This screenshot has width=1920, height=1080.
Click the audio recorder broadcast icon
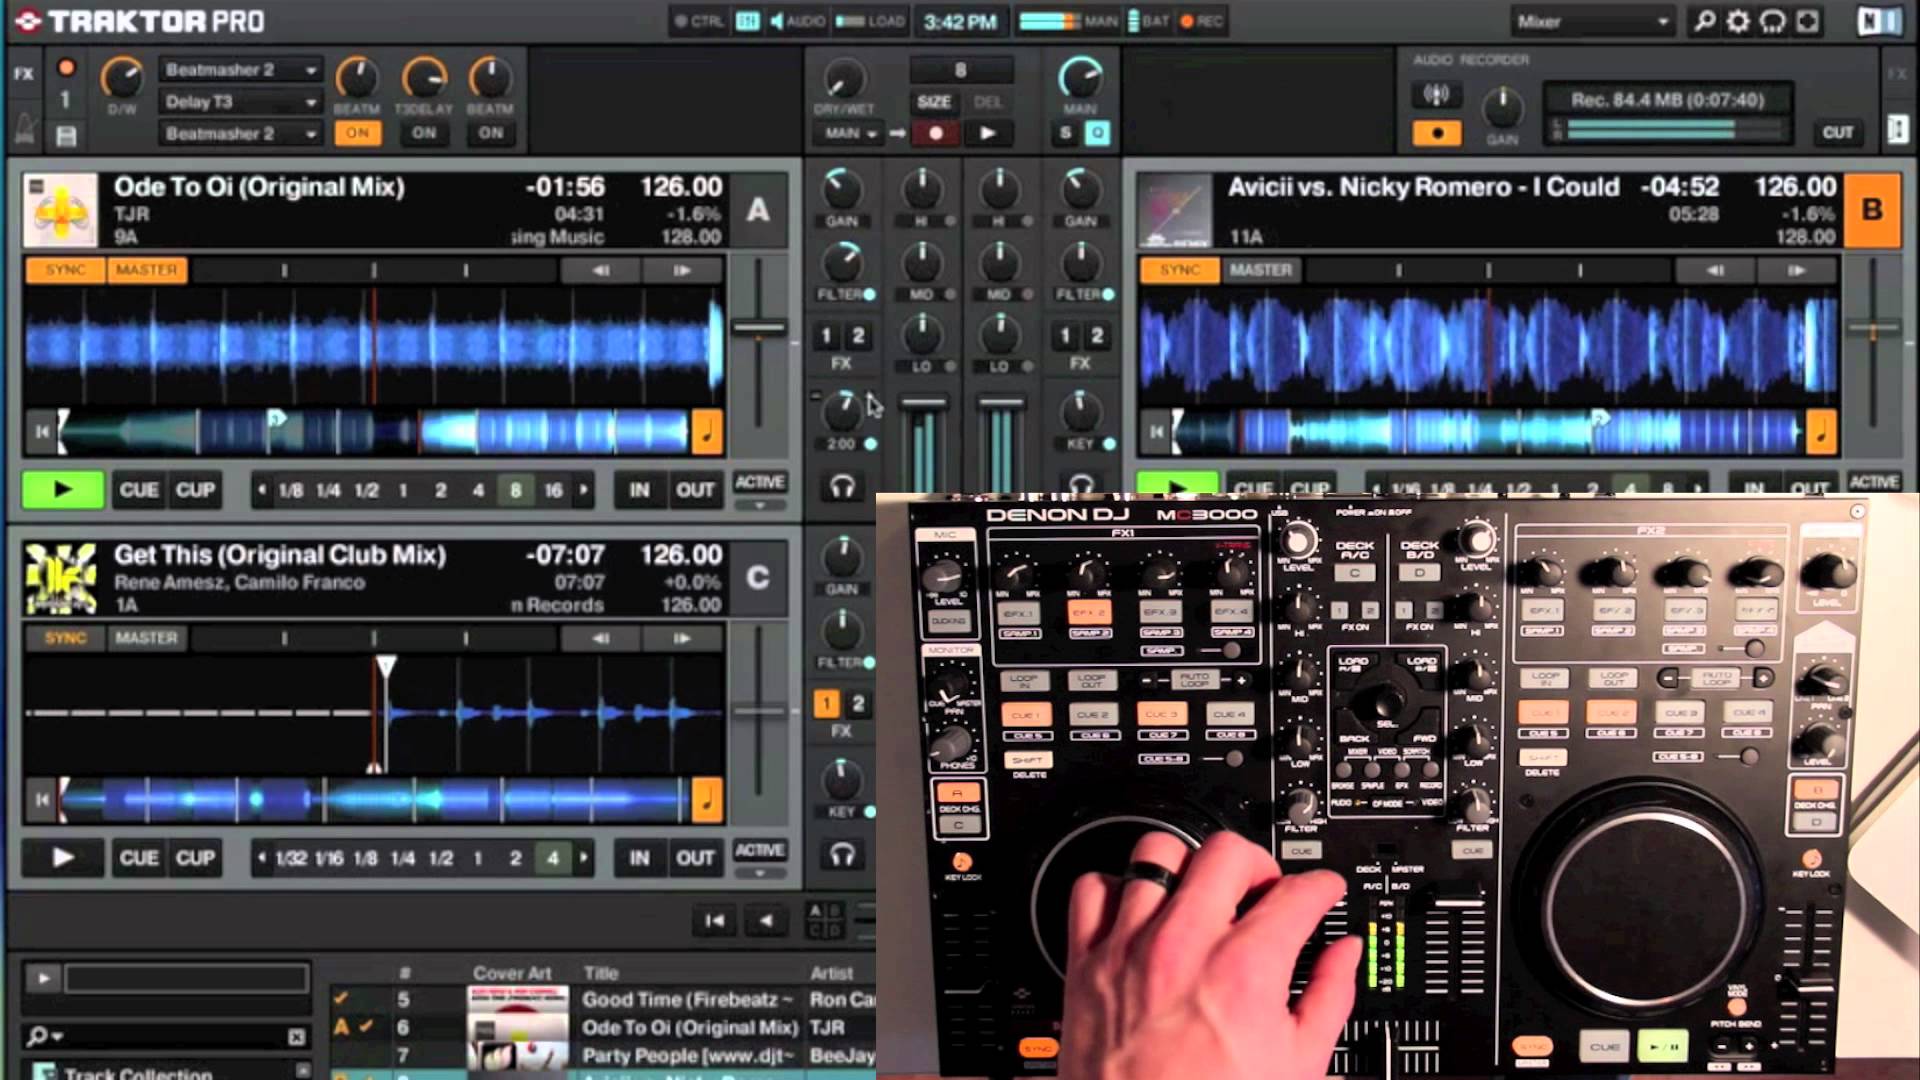[x=1436, y=95]
